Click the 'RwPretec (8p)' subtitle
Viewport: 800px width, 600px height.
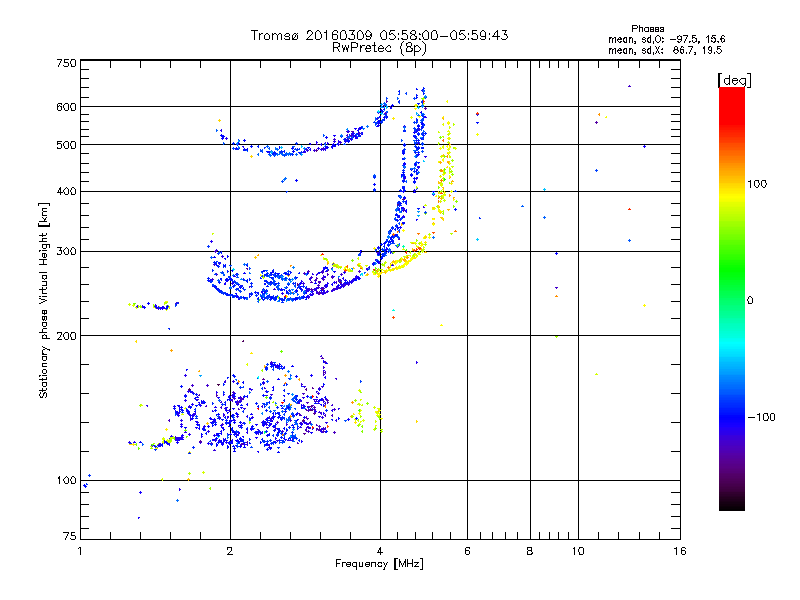(380, 48)
